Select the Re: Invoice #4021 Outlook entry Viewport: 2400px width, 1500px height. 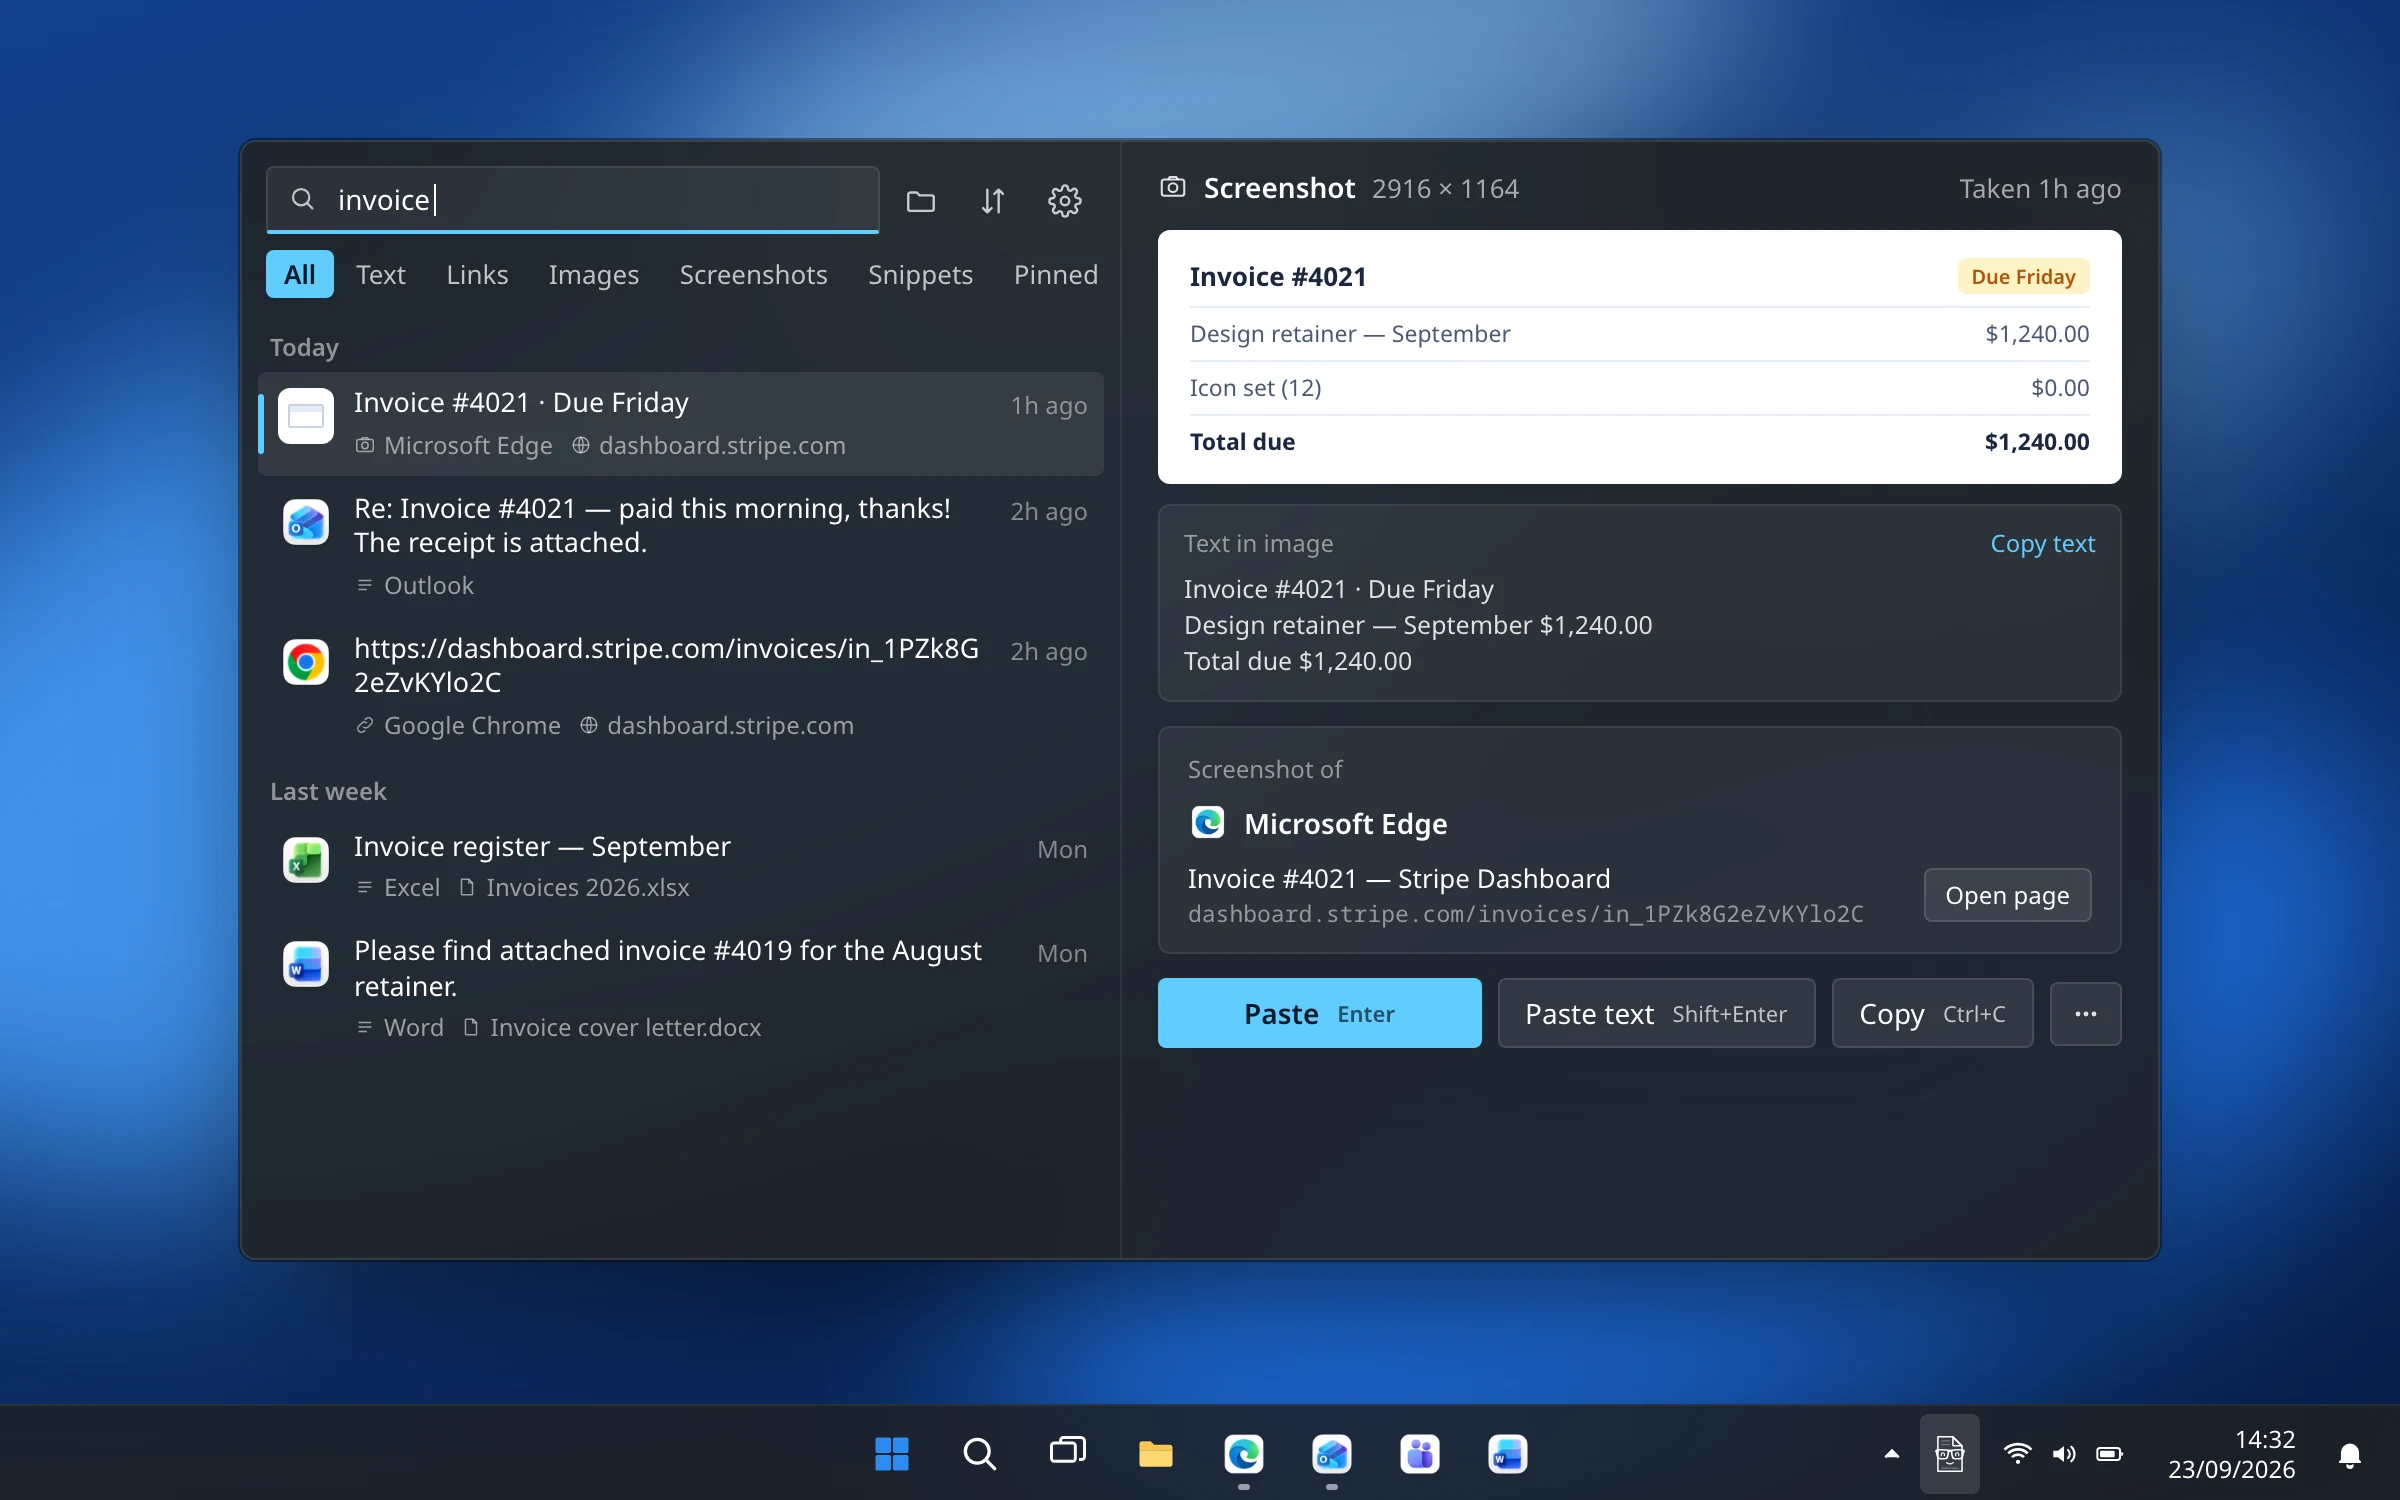(681, 547)
